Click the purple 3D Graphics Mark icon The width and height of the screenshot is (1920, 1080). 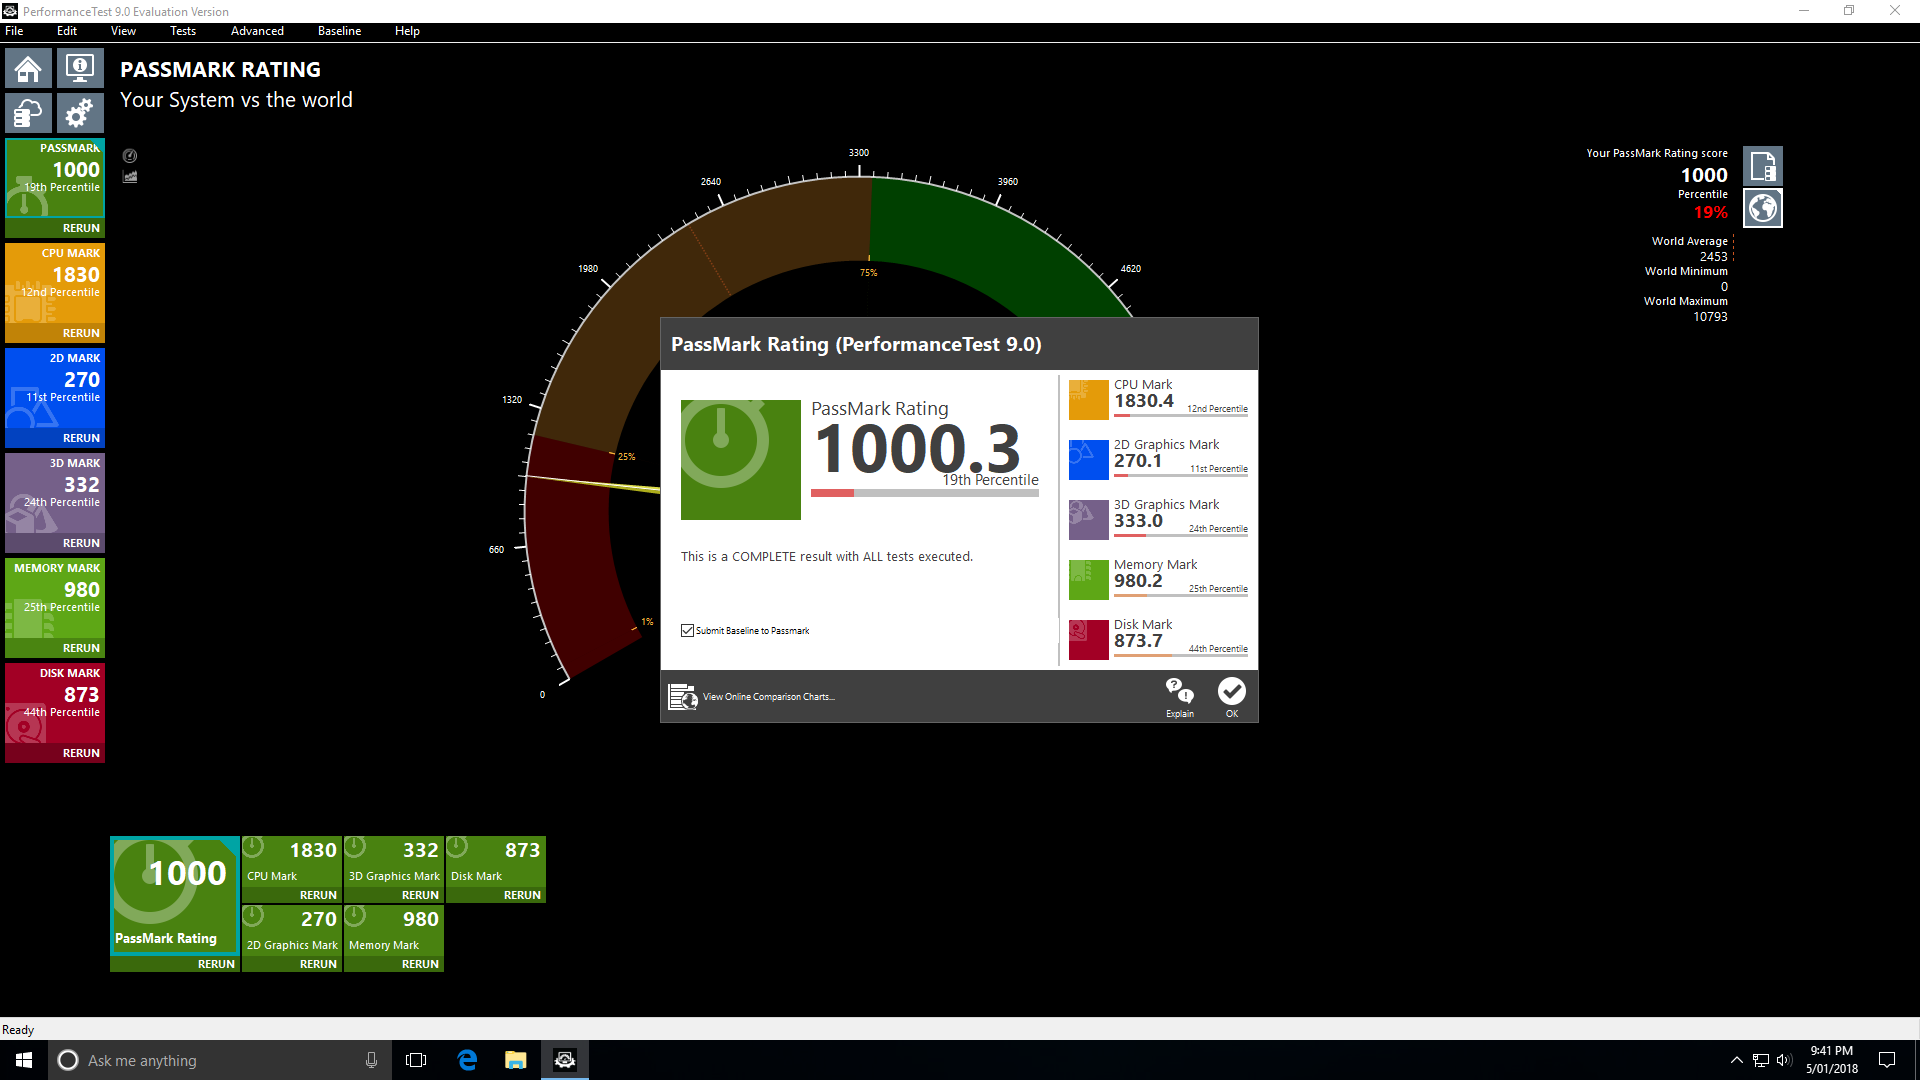[x=1089, y=520]
